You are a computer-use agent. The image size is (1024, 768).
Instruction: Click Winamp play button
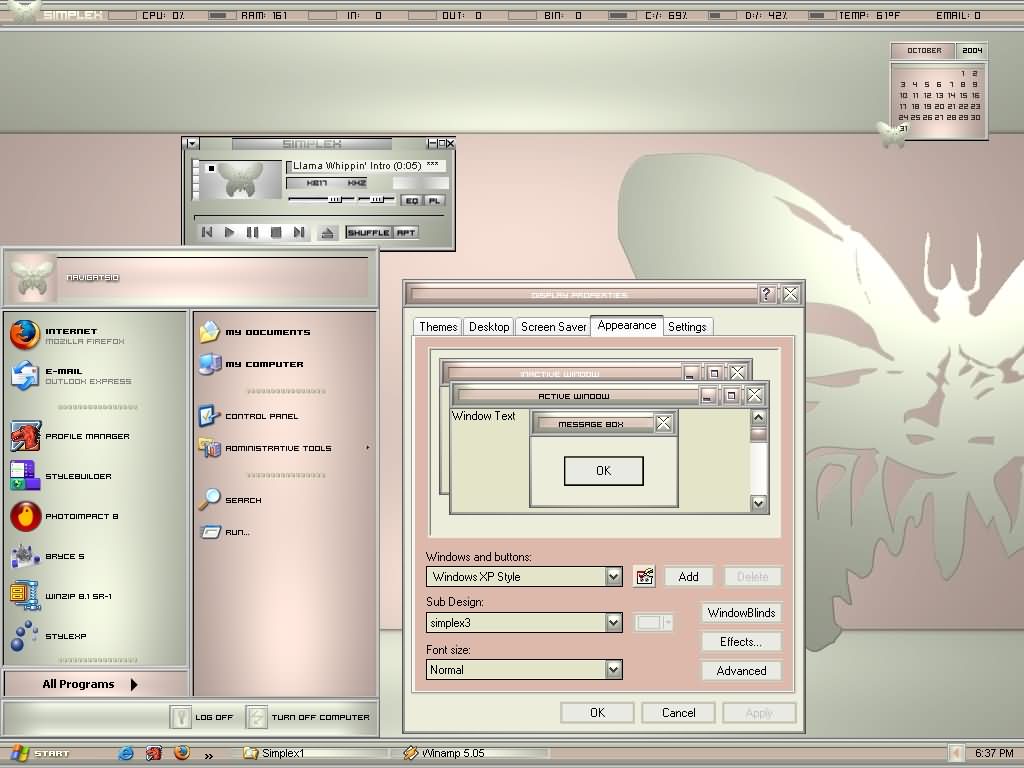(229, 232)
